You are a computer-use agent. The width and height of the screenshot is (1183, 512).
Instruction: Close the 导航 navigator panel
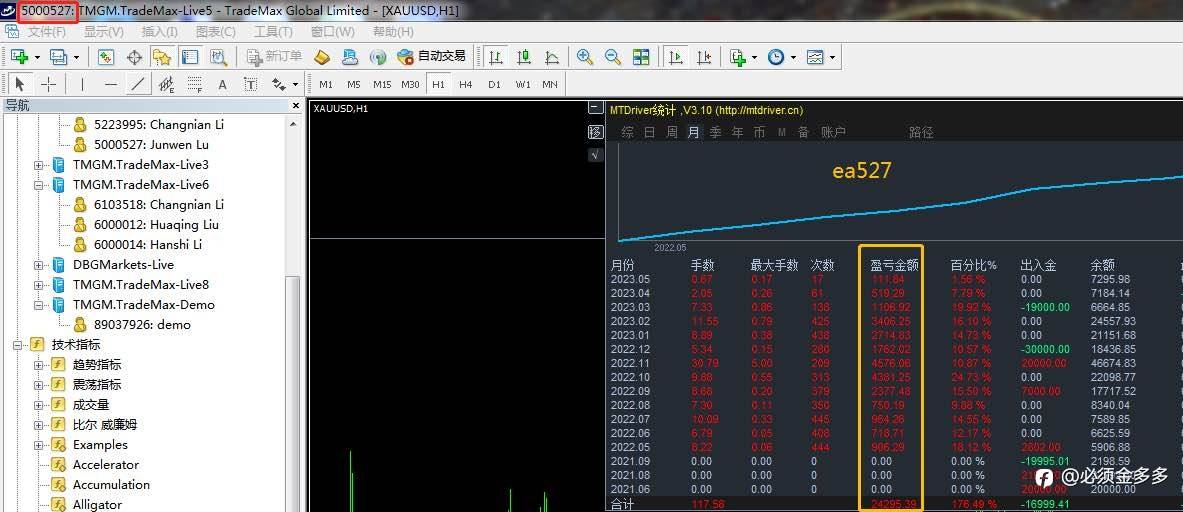[x=296, y=106]
